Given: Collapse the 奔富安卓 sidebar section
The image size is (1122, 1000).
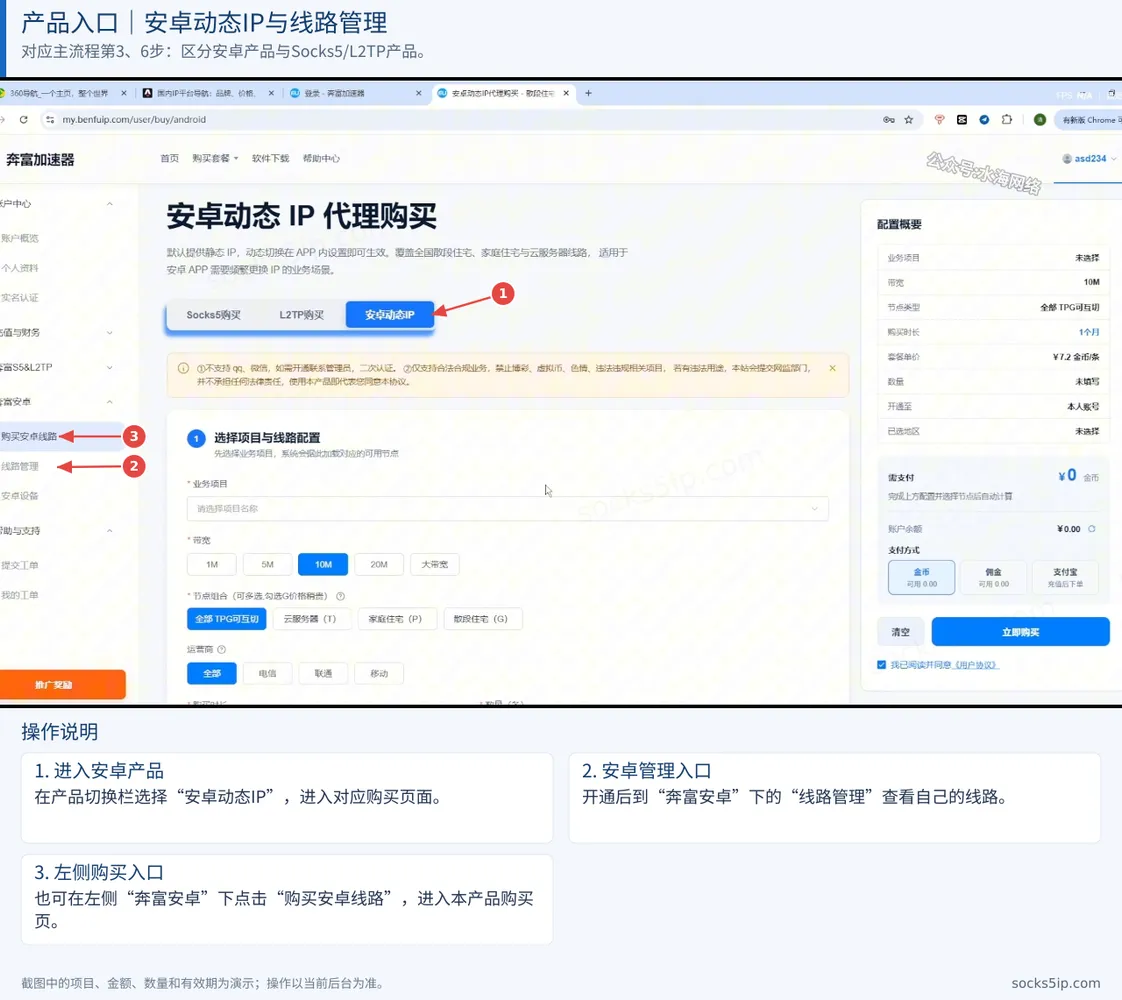Looking at the screenshot, I should coord(57,401).
